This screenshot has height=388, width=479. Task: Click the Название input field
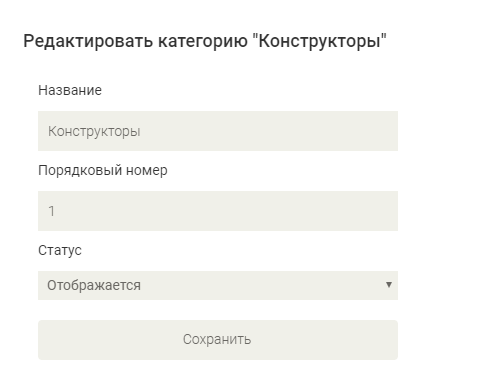pos(218,131)
